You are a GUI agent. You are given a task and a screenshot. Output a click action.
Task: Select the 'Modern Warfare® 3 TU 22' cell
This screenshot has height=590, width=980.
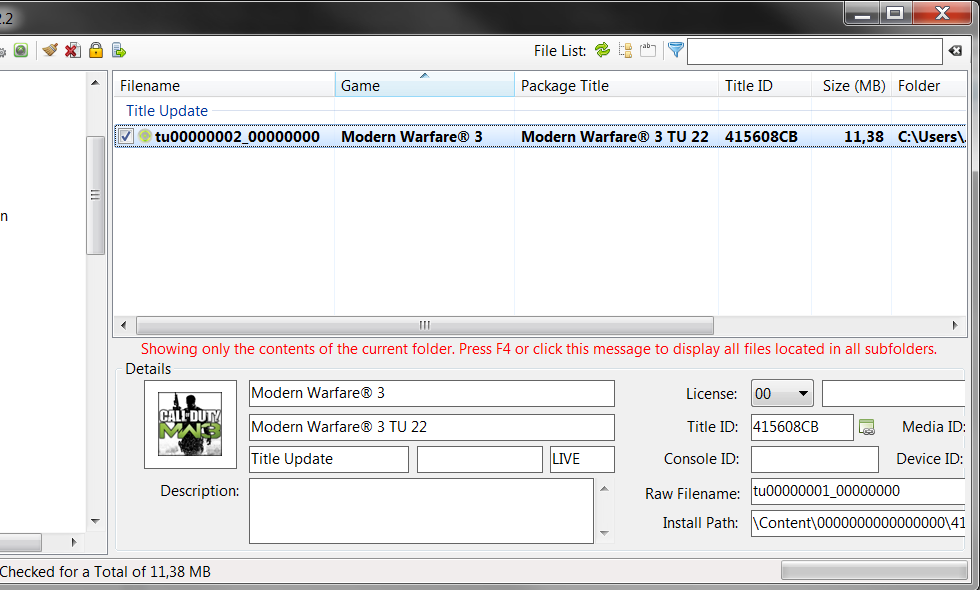coord(615,136)
